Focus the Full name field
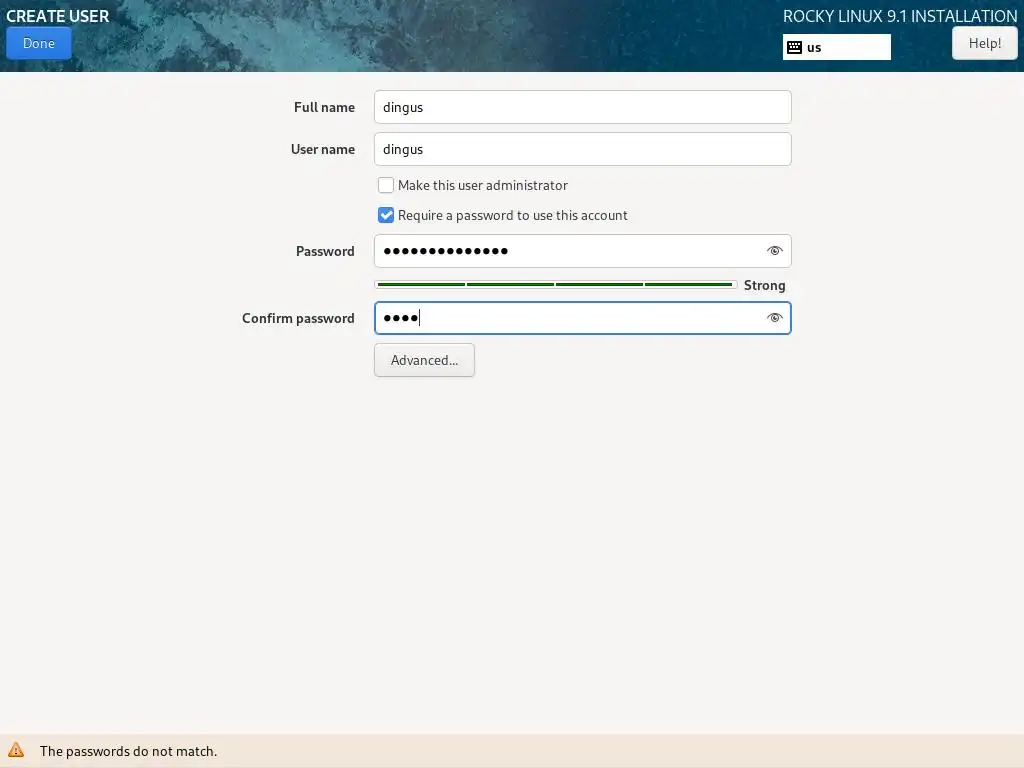Image resolution: width=1024 pixels, height=768 pixels. coord(583,107)
